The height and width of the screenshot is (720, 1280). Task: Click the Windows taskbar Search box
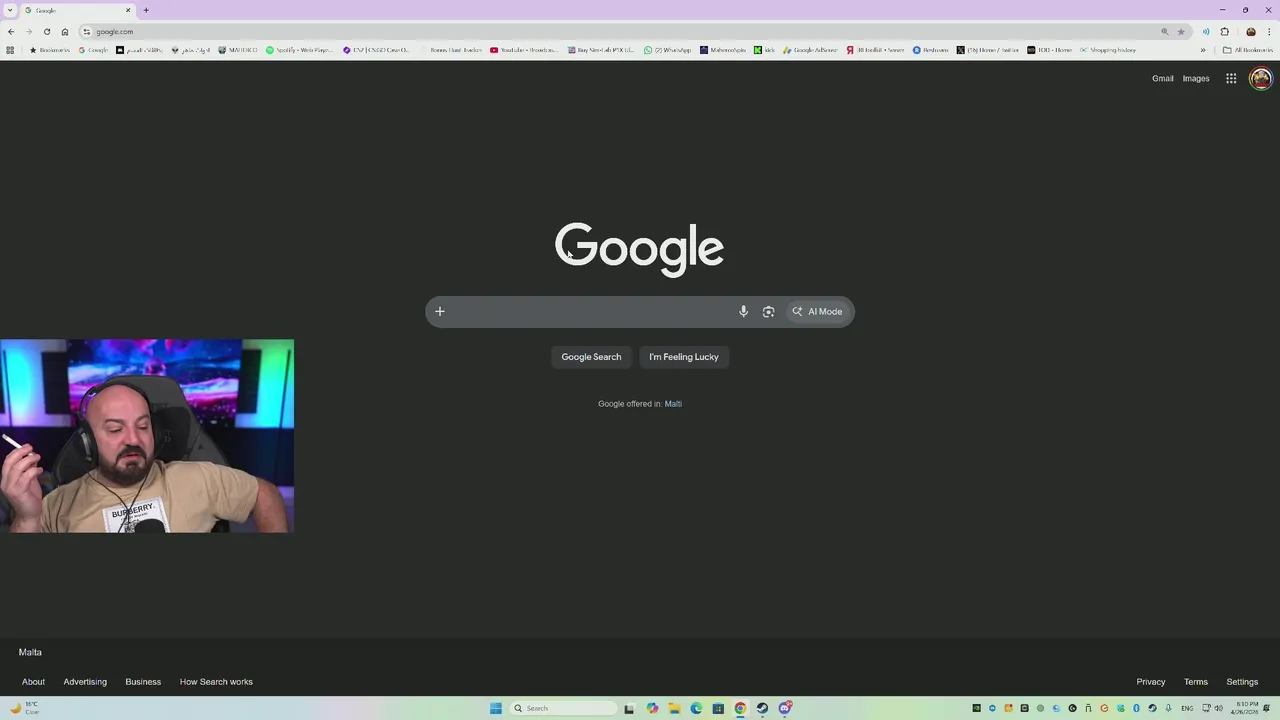565,708
